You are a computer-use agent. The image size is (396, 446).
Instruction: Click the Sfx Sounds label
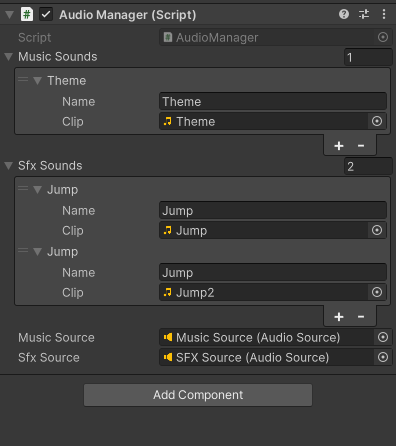pos(50,166)
